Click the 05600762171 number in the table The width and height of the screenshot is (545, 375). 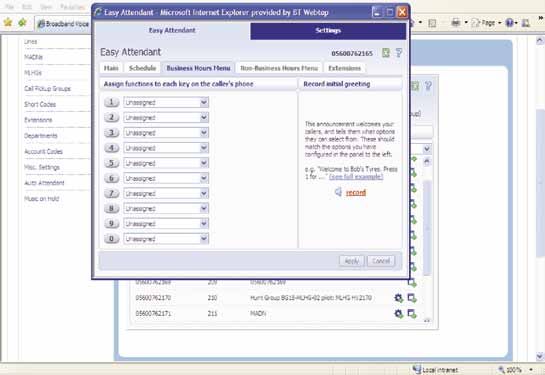pos(153,313)
